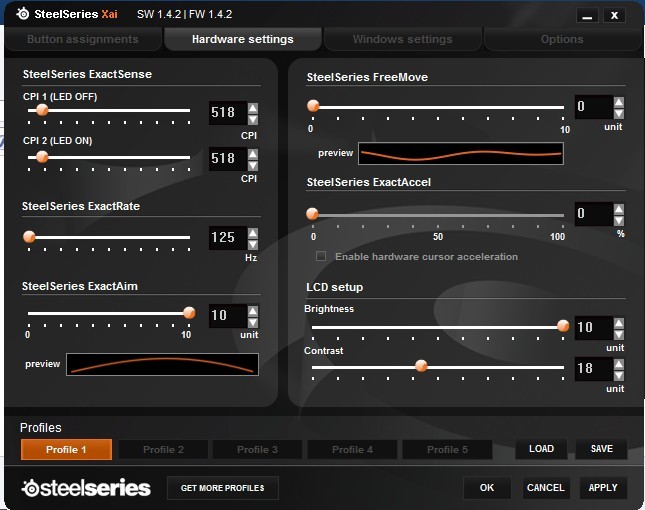Increase ExactAim unit with up arrow
This screenshot has height=510, width=645.
tap(253, 311)
